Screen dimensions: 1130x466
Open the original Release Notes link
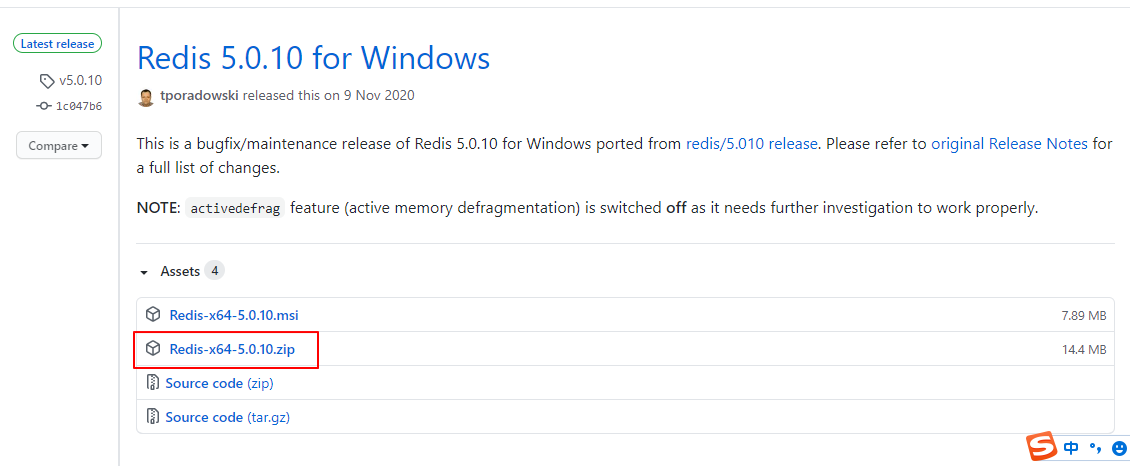click(x=1009, y=144)
